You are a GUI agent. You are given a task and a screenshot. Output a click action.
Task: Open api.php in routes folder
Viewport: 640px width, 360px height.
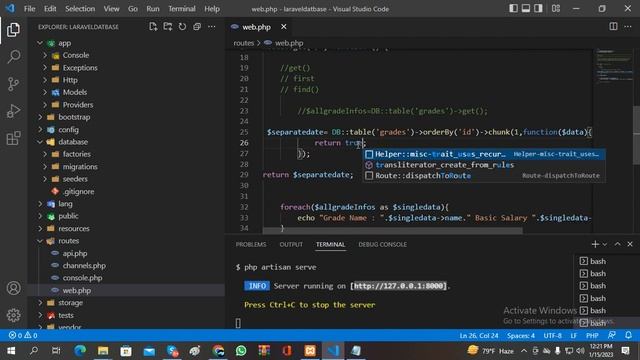[127, 253]
